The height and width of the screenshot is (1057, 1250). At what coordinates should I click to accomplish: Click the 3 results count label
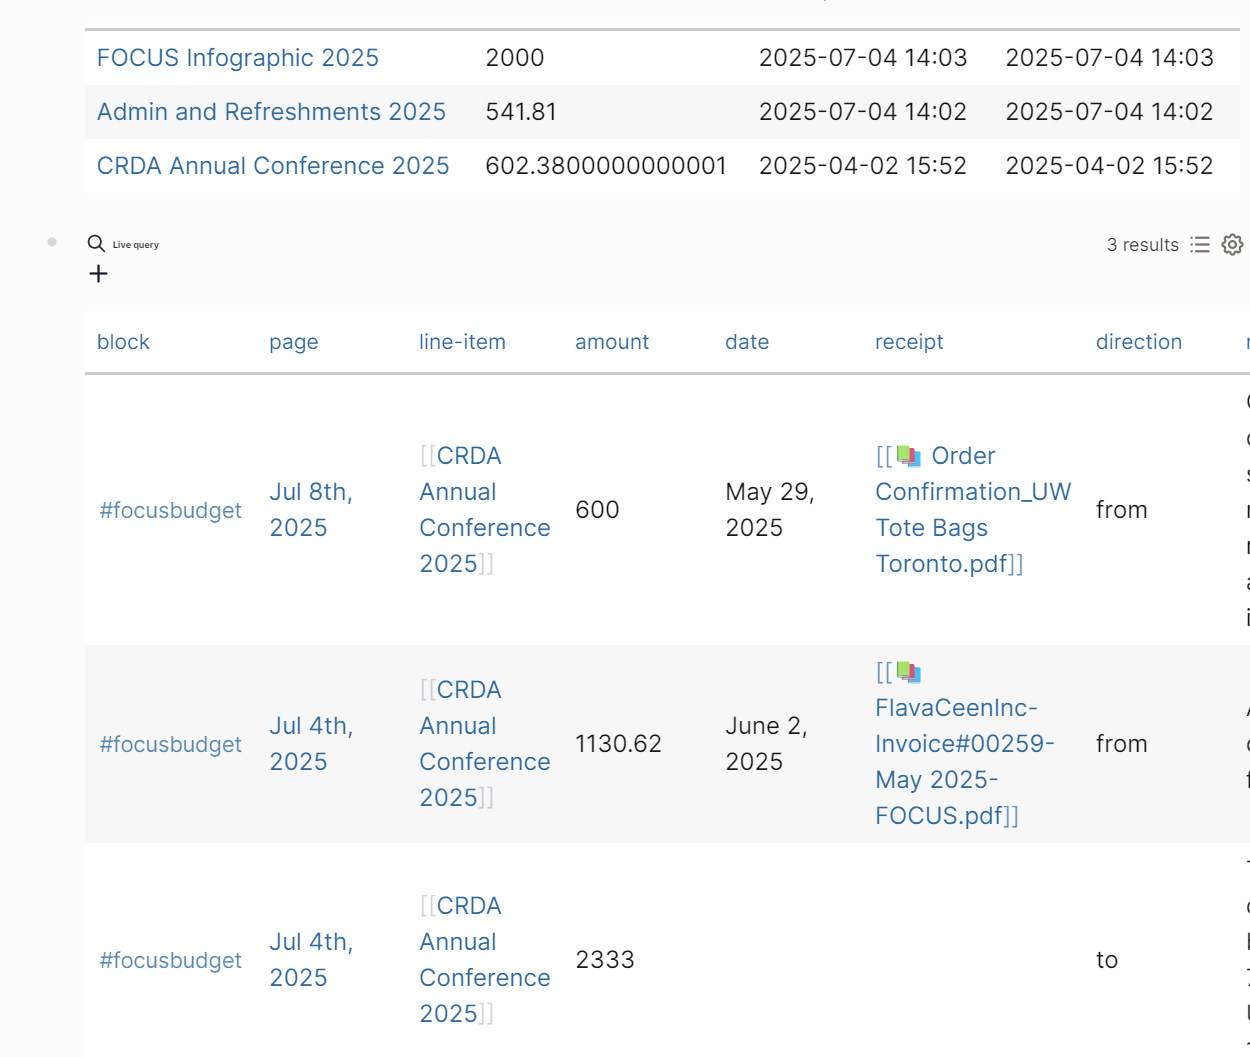[1142, 245]
